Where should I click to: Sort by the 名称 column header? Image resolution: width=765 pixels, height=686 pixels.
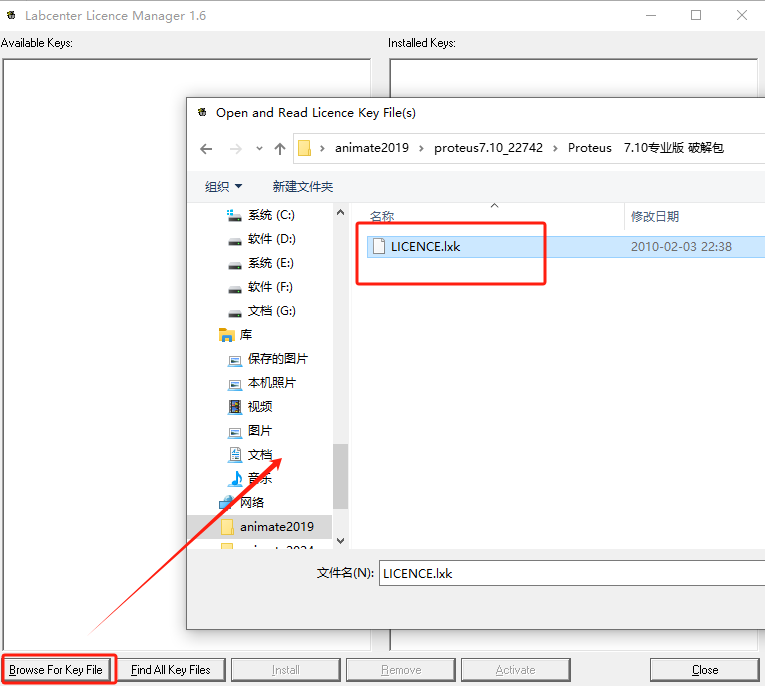[x=382, y=216]
